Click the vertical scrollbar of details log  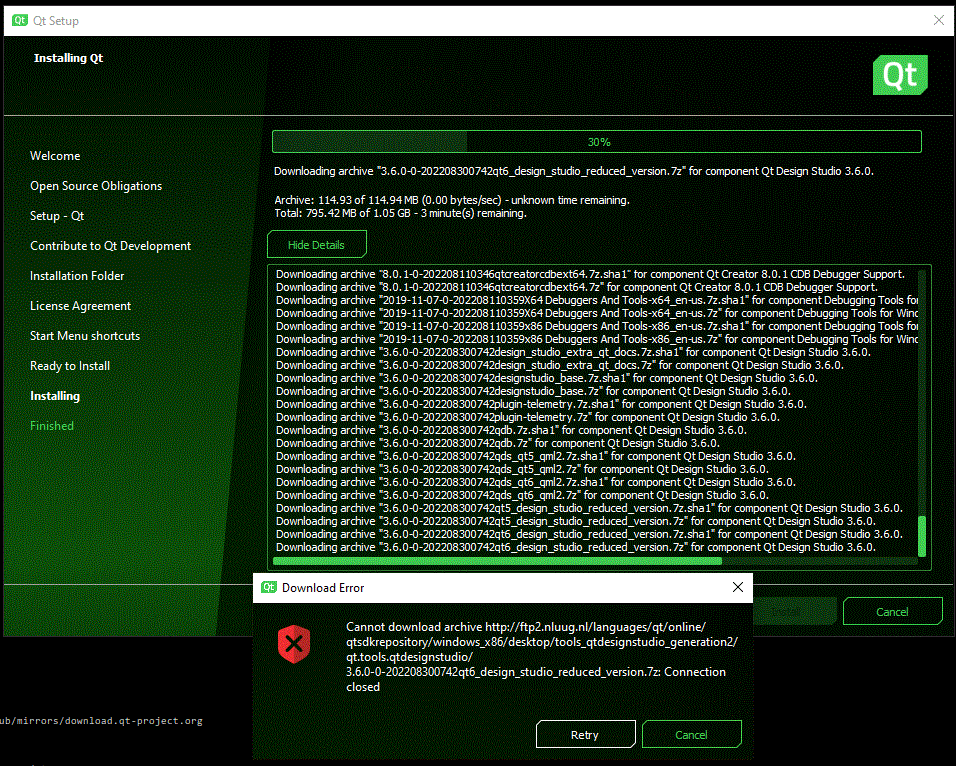coord(922,537)
